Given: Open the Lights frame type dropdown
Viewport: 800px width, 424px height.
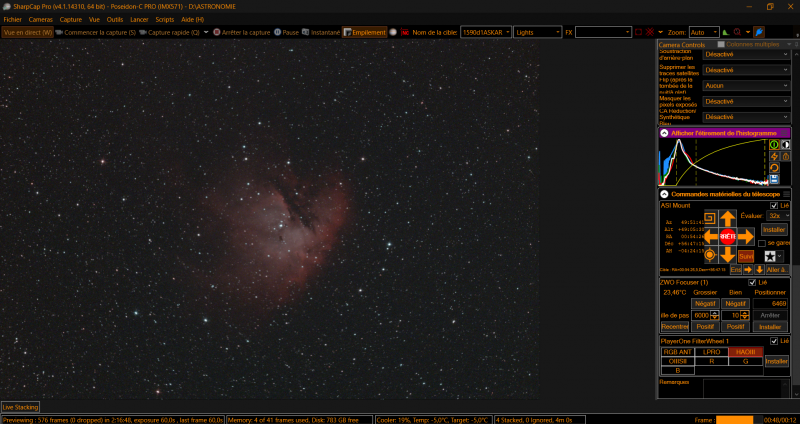Looking at the screenshot, I should tap(537, 32).
